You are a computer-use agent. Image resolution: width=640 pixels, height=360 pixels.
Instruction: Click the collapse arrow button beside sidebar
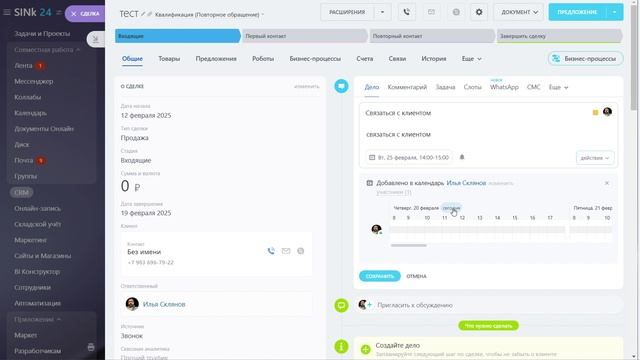pos(96,39)
